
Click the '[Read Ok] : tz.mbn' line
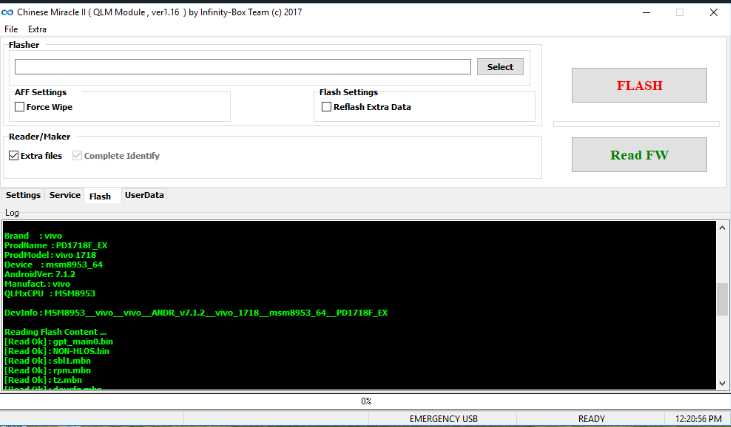point(43,380)
